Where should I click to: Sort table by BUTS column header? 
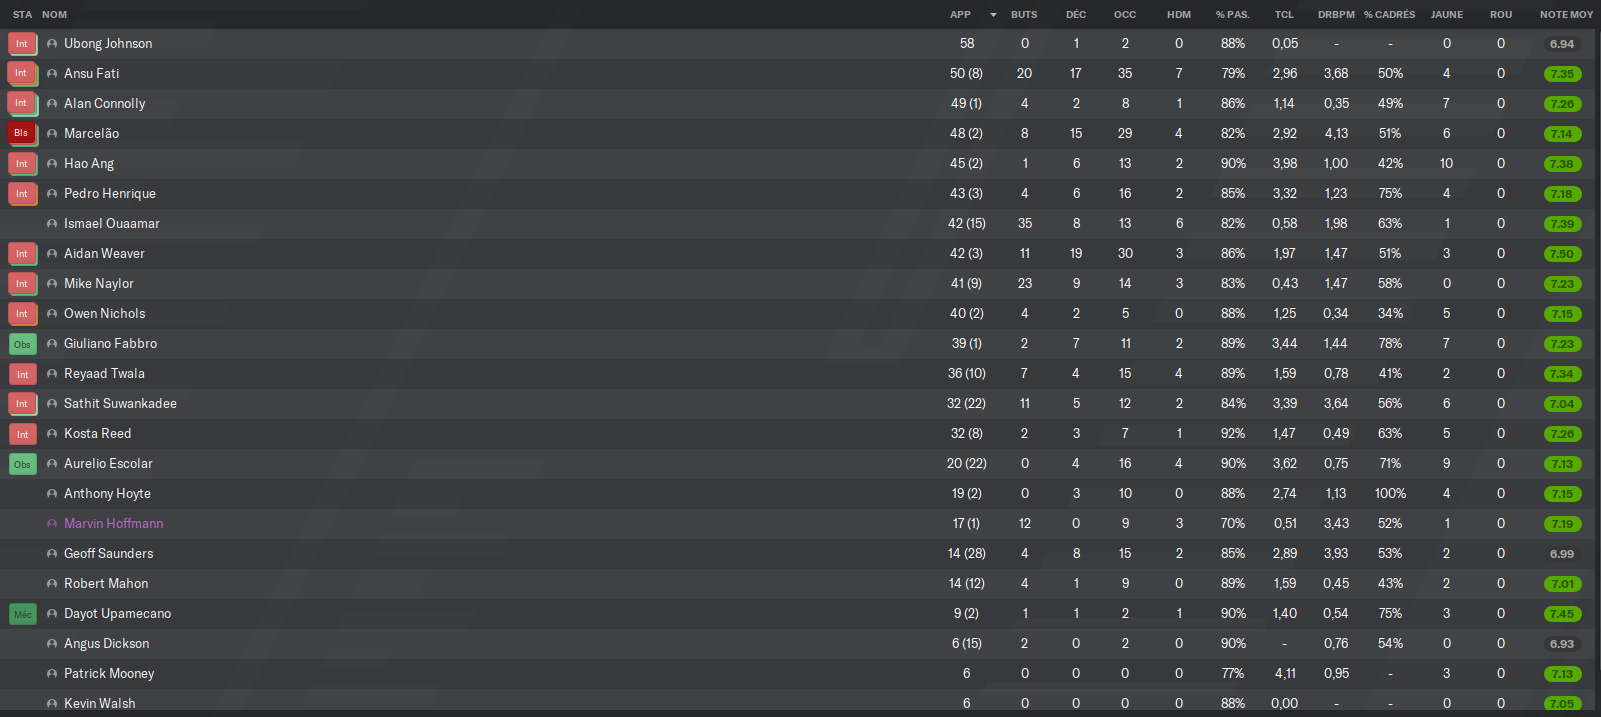pyautogui.click(x=1024, y=15)
